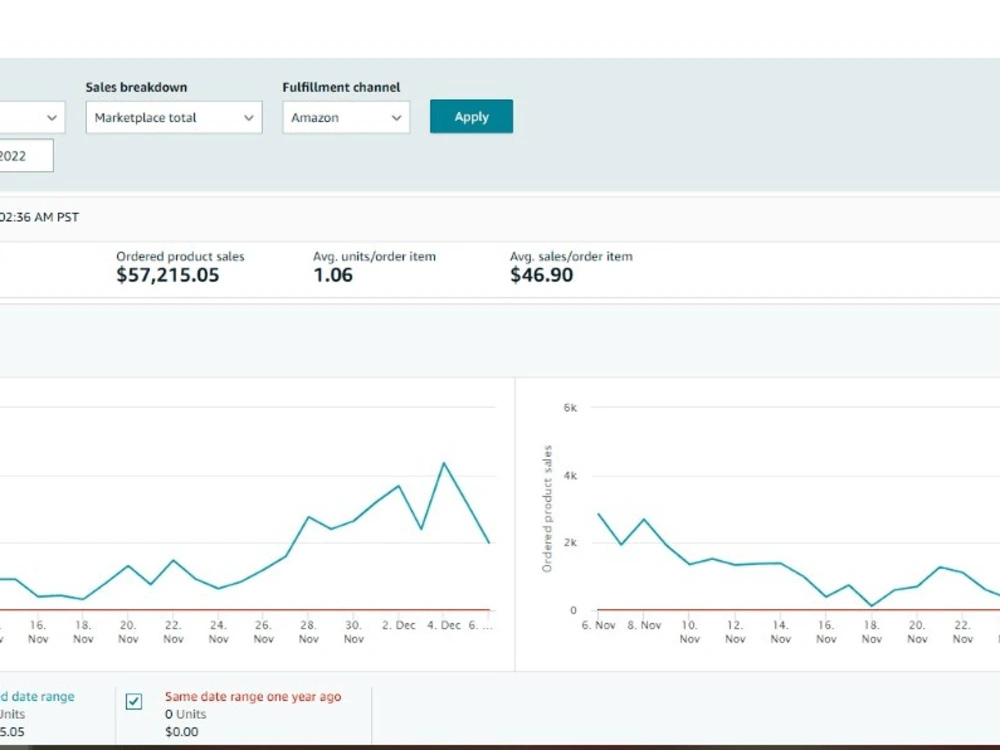Click the 02:36 AM PST timestamp

coord(39,217)
